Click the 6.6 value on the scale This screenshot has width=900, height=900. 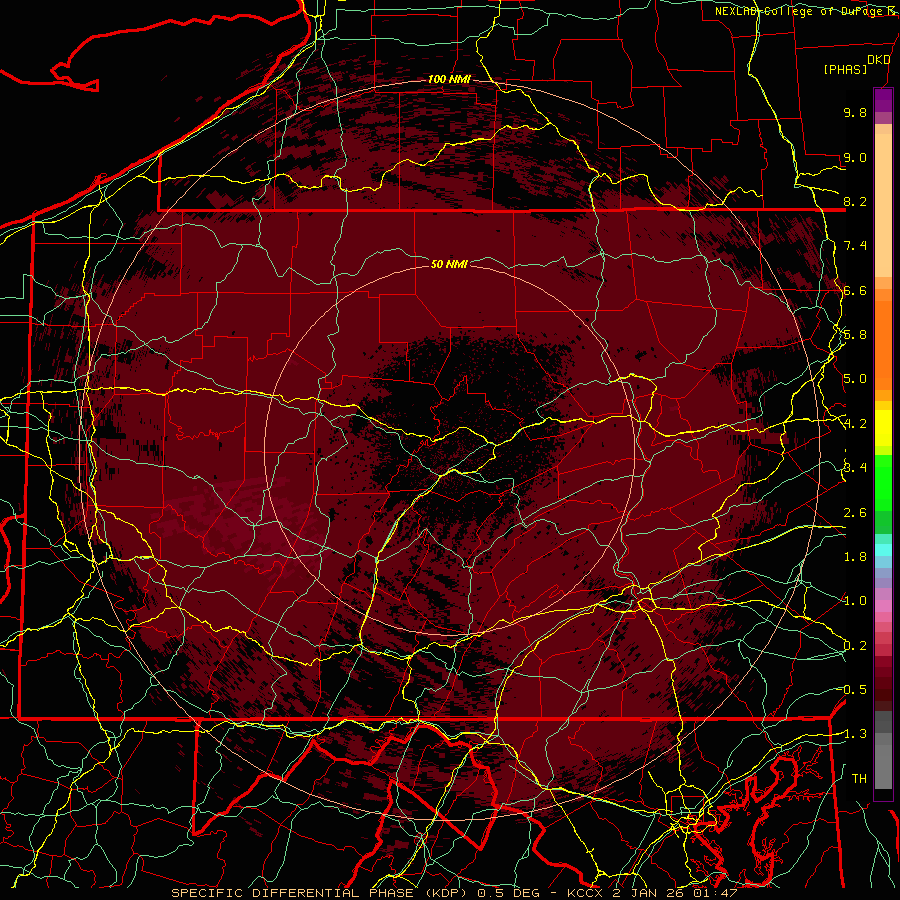[855, 290]
